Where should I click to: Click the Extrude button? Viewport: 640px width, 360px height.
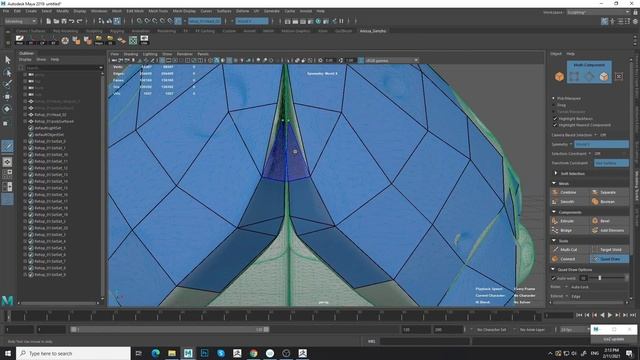click(570, 221)
